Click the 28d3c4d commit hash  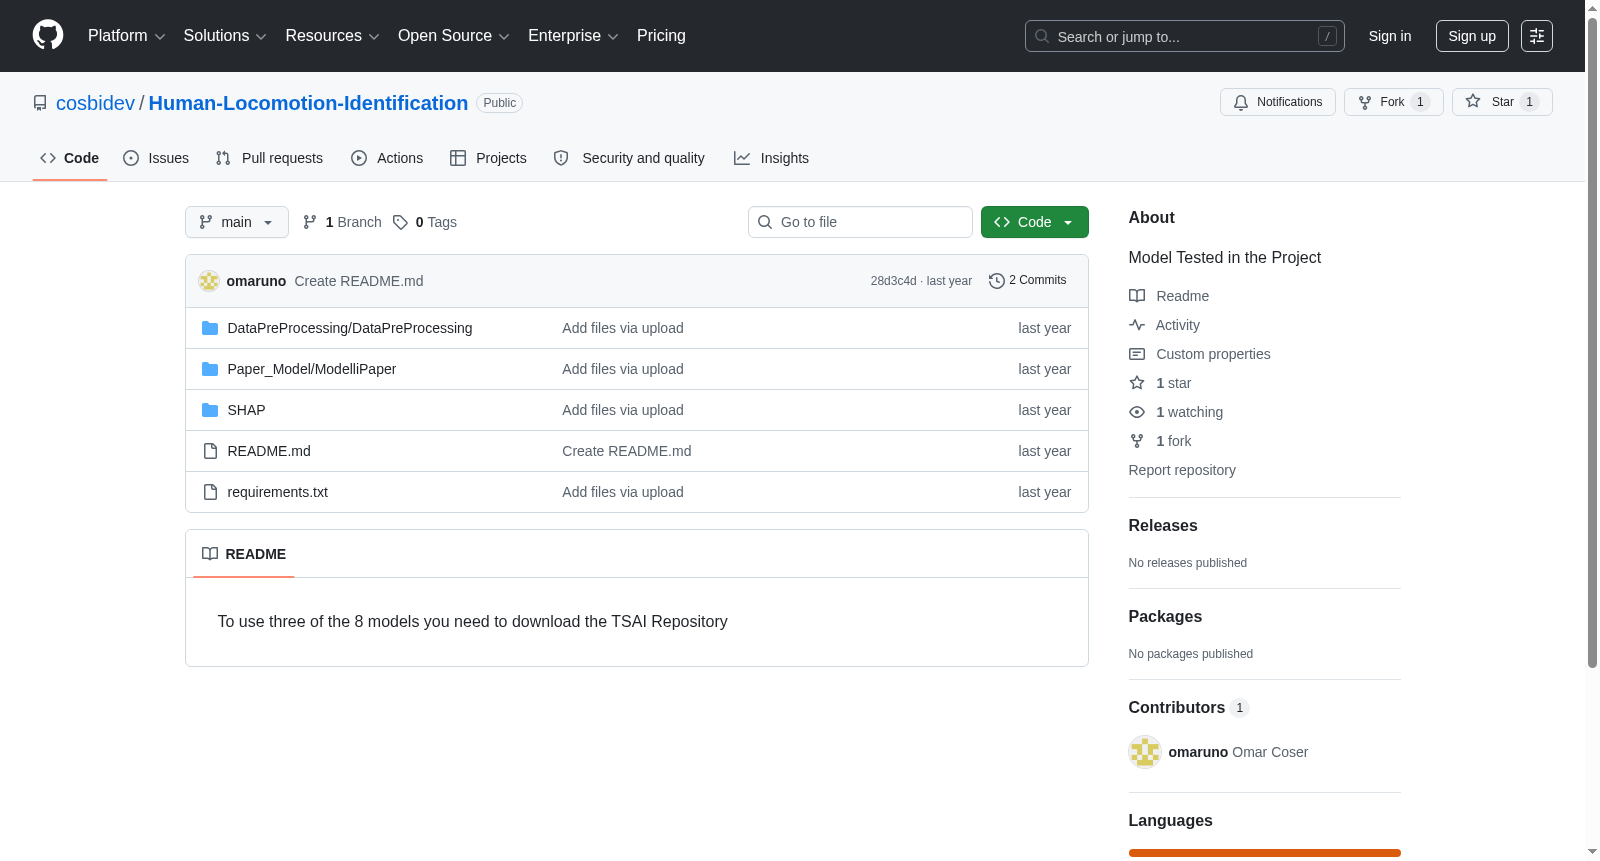(x=893, y=281)
